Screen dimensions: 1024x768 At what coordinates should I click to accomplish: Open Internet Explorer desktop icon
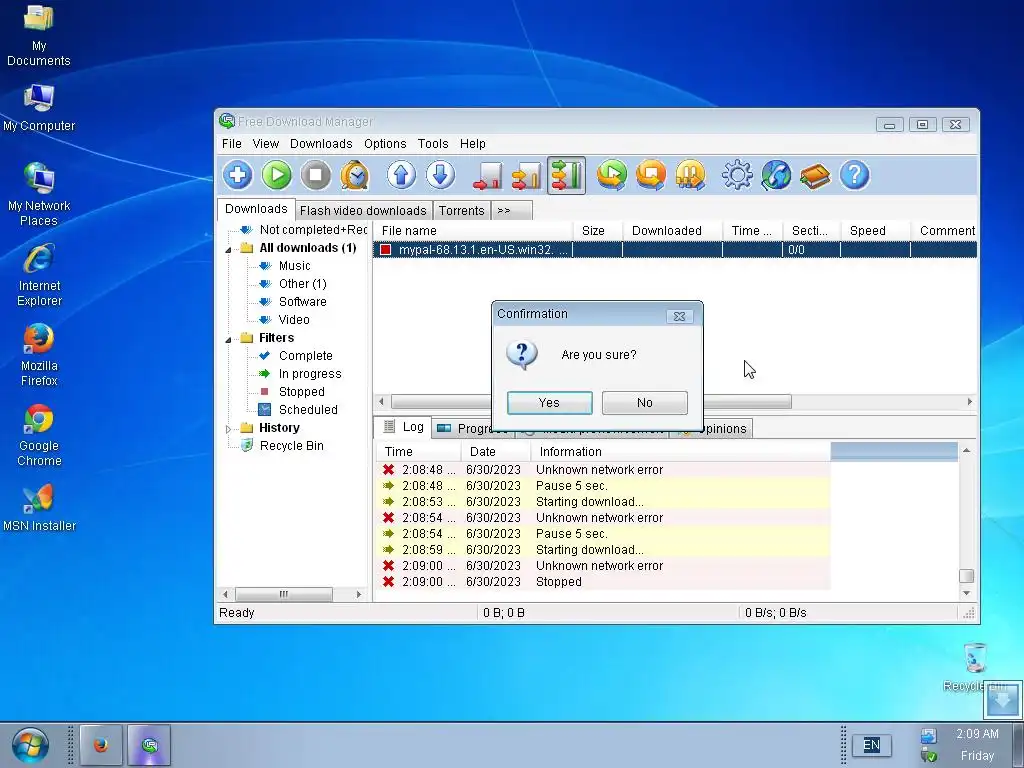39,275
